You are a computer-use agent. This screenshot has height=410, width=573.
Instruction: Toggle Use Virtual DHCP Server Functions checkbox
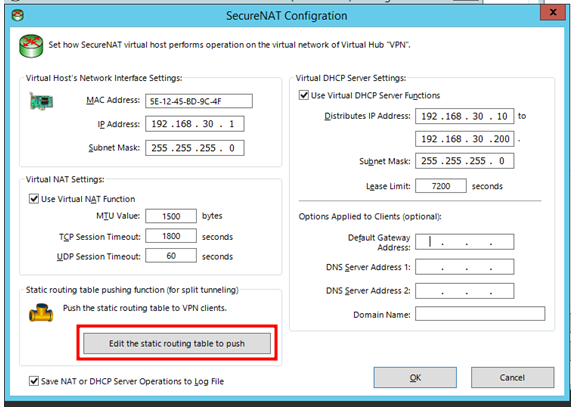pyautogui.click(x=304, y=95)
